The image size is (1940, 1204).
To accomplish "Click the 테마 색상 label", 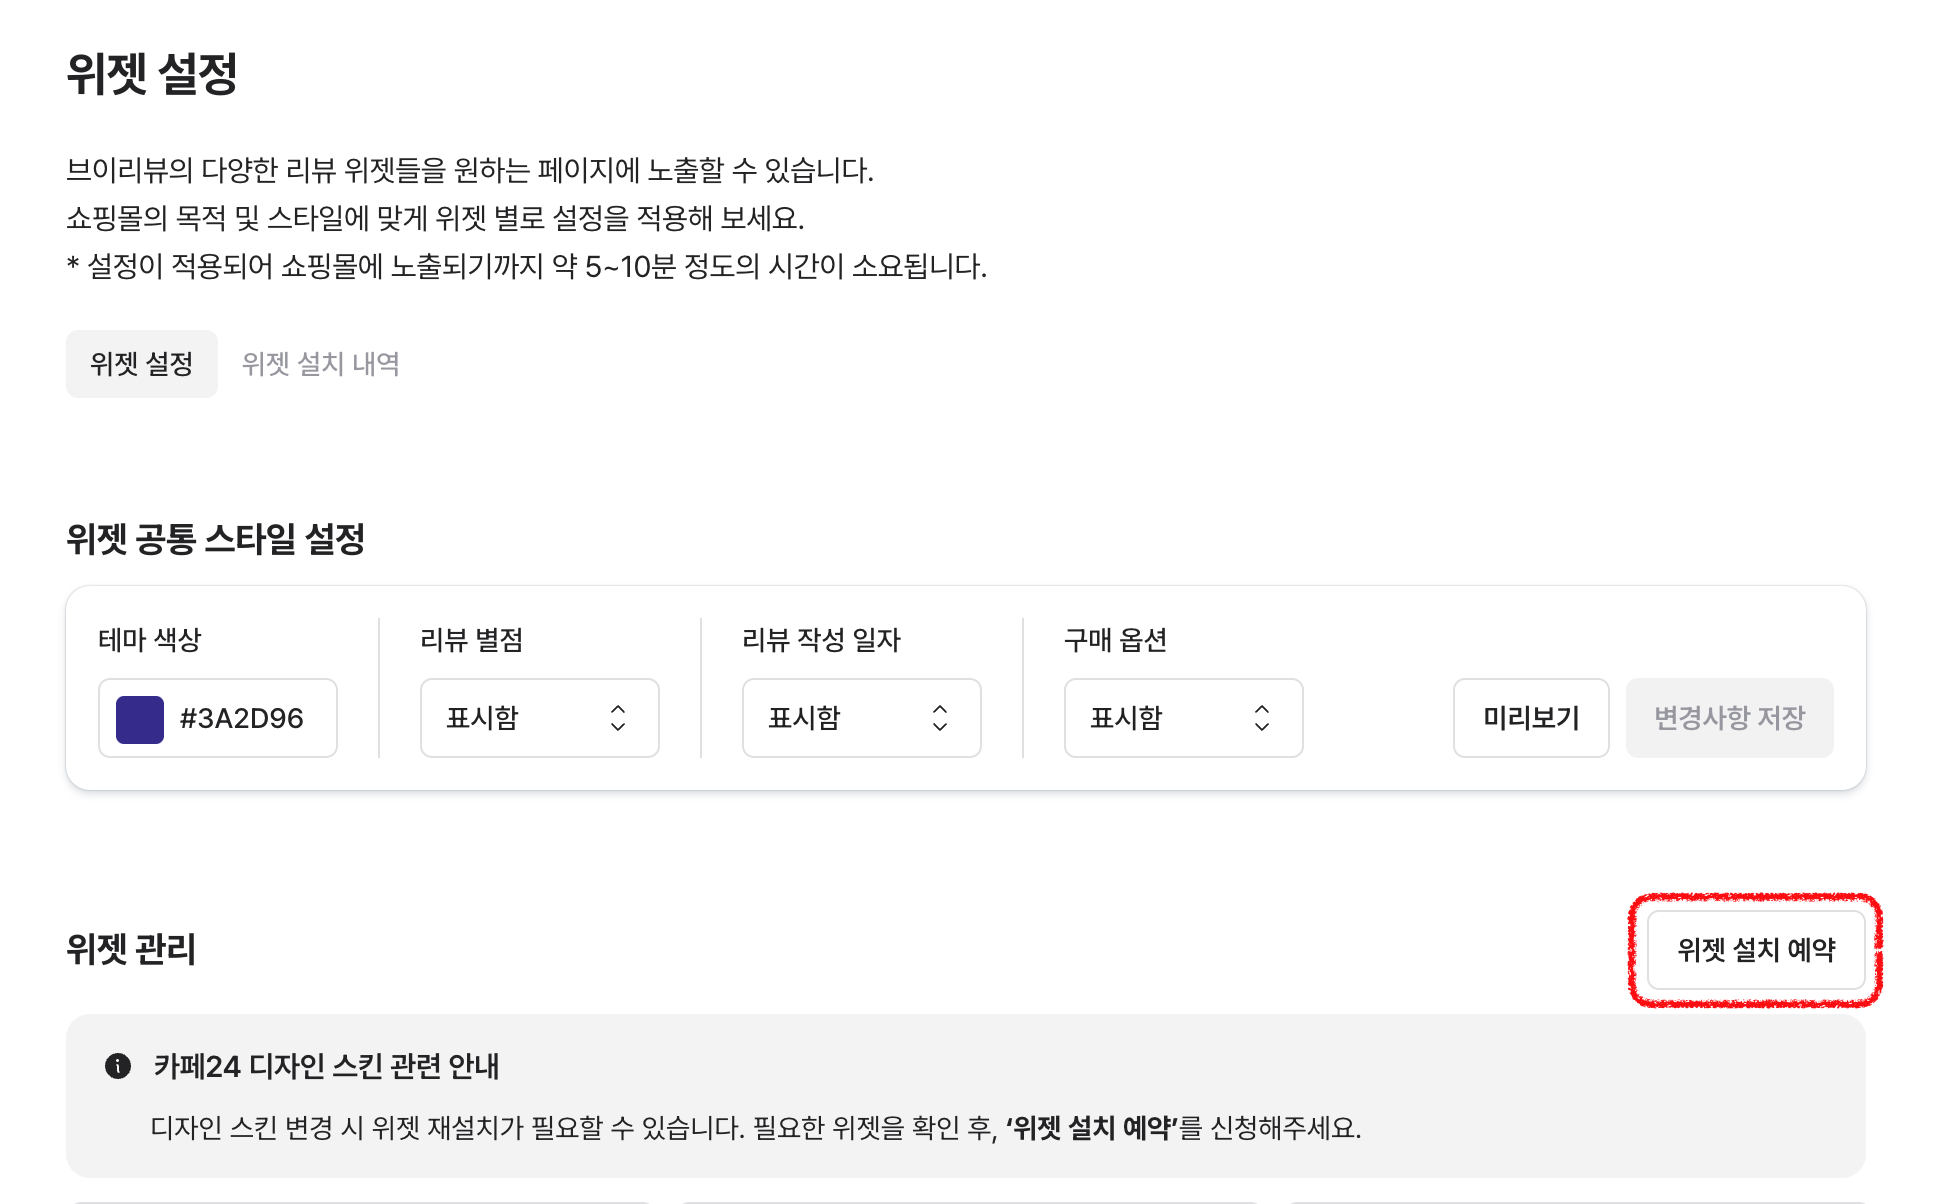I will (150, 640).
